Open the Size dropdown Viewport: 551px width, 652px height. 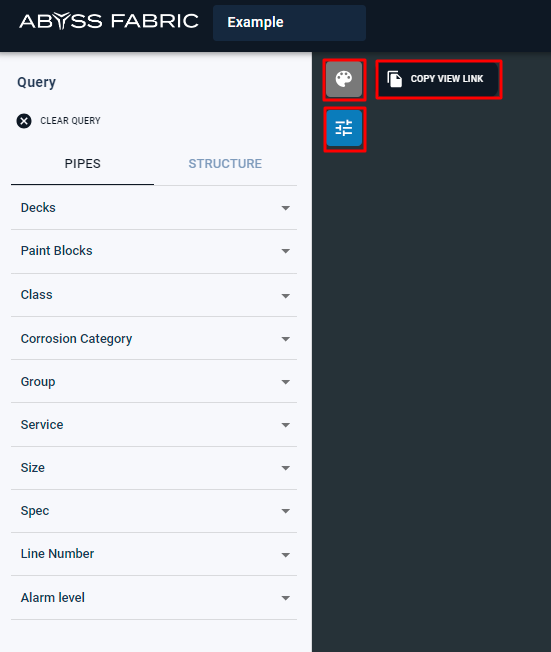(x=154, y=468)
